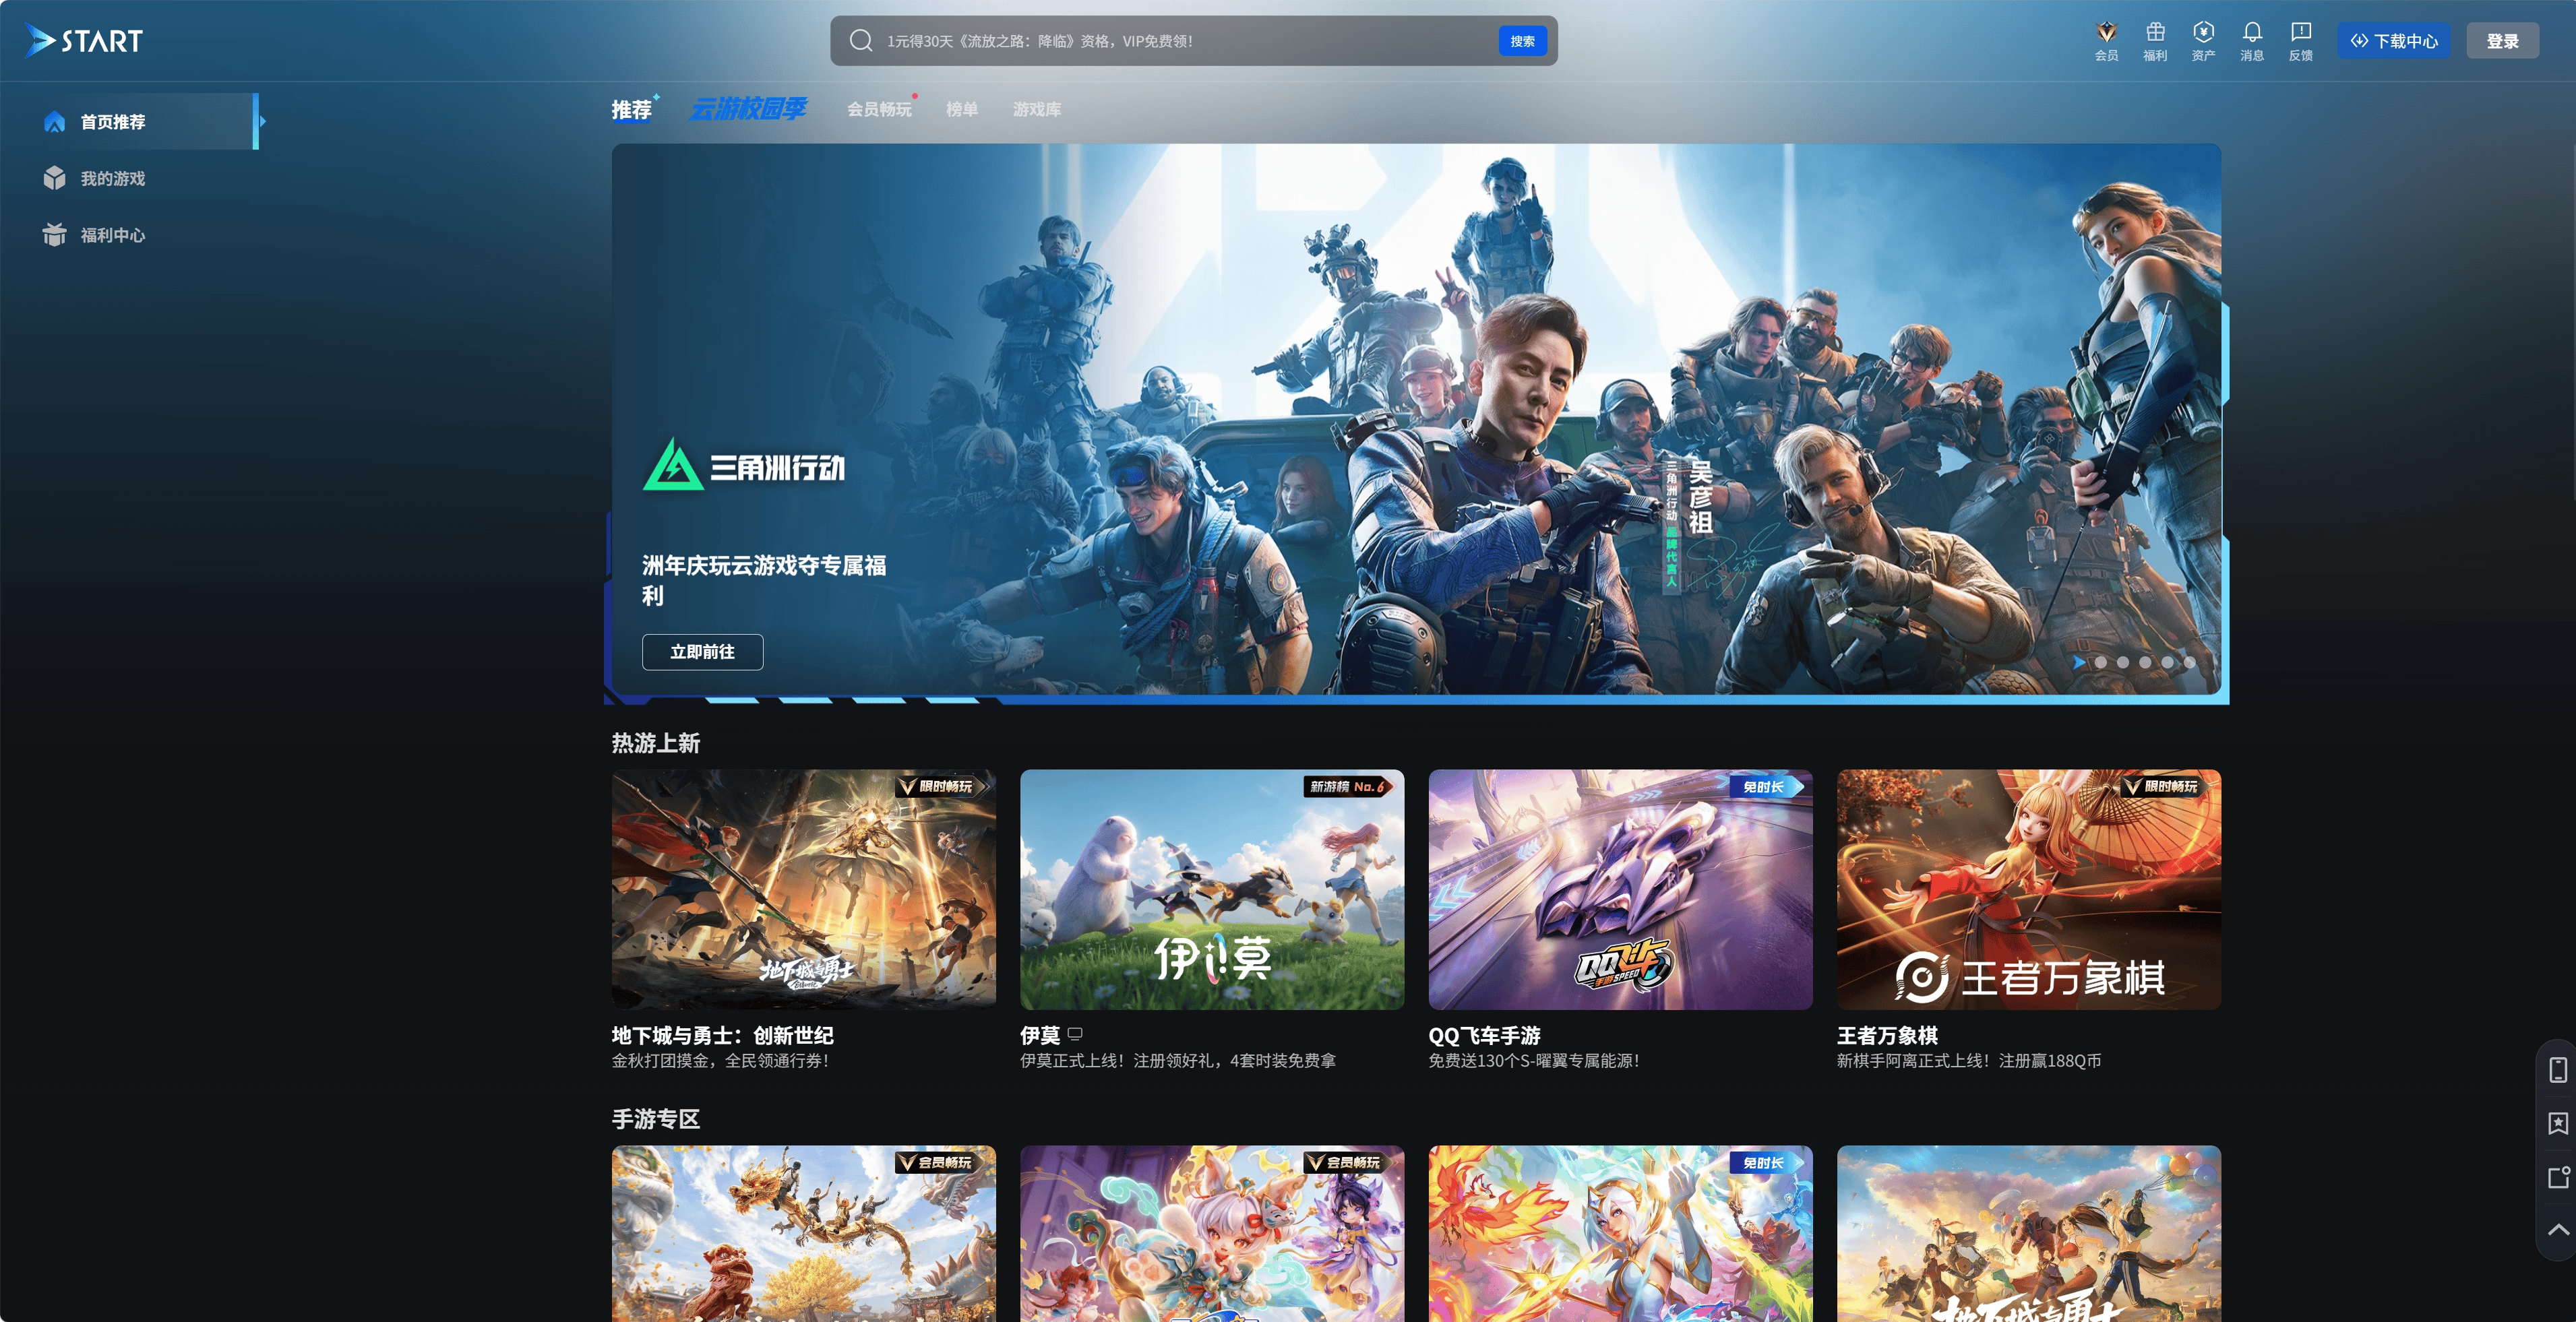Viewport: 2576px width, 1322px height.
Task: Click the 免时长 badge on third 手游专区 card
Action: point(1767,1163)
